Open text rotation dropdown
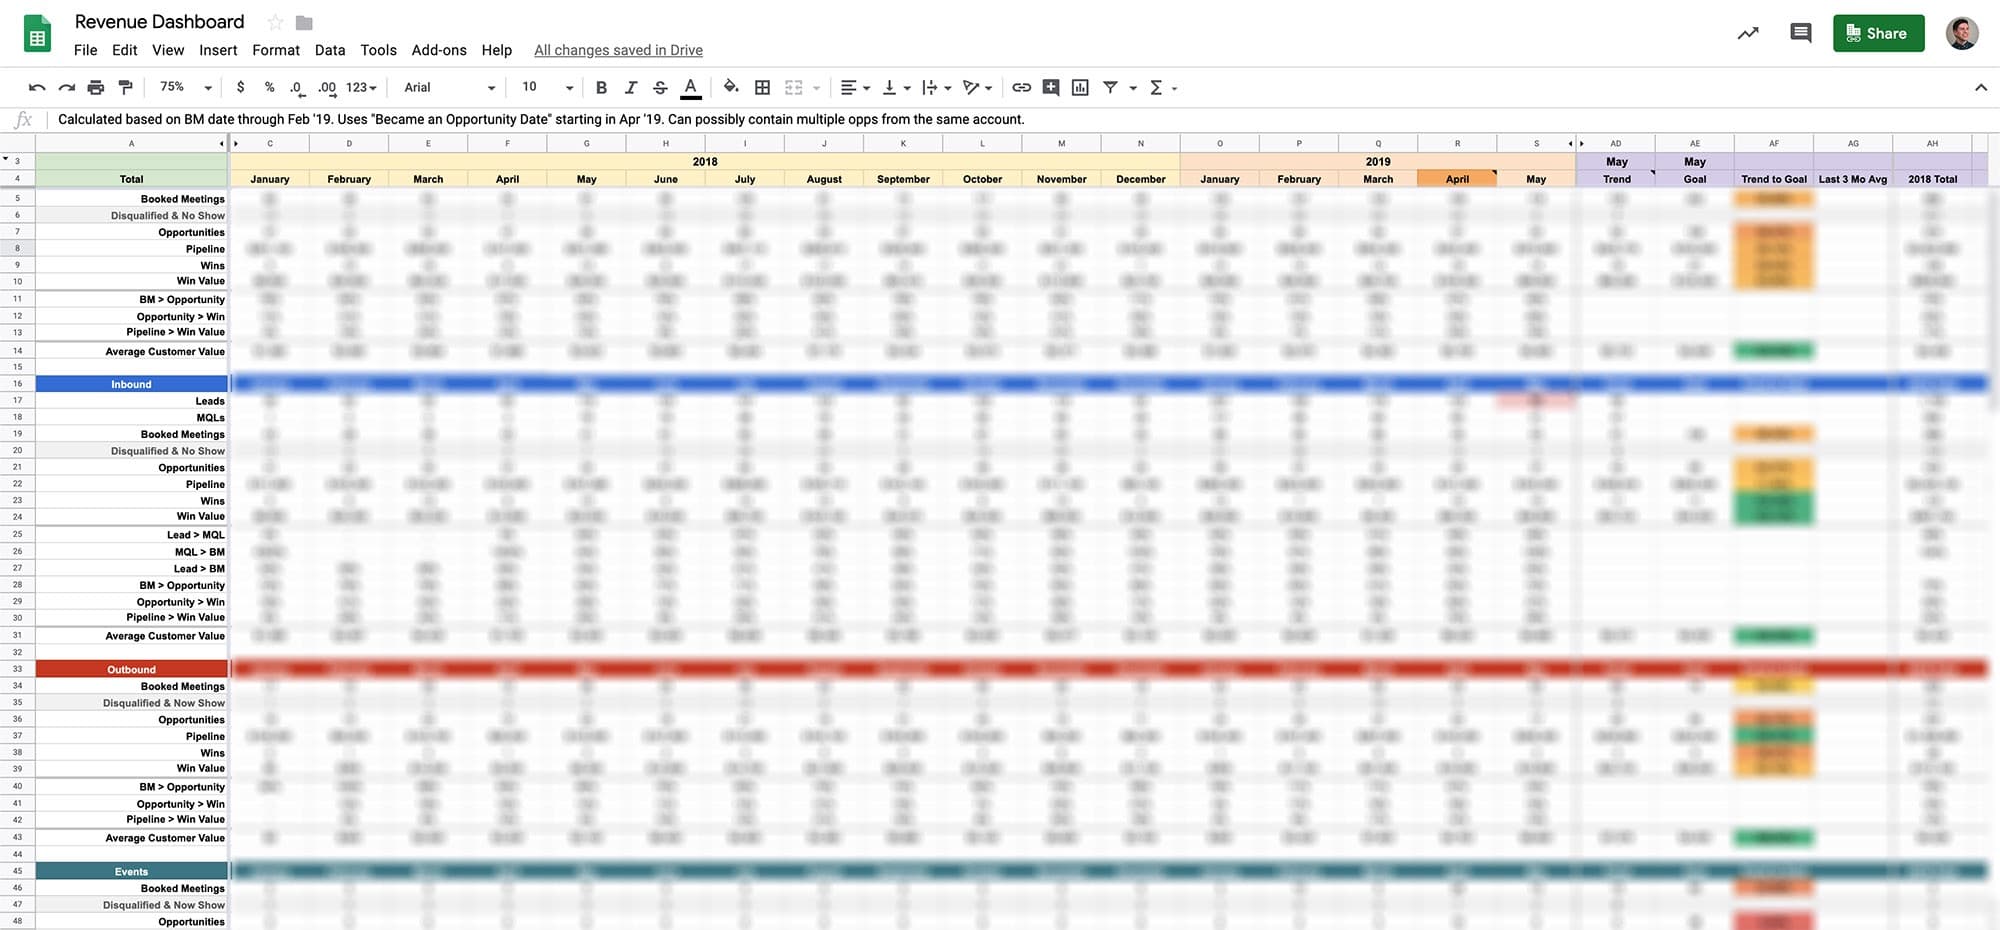 pyautogui.click(x=977, y=88)
